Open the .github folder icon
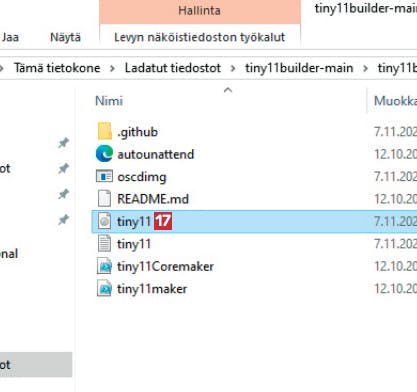The width and height of the screenshot is (417, 392). click(105, 131)
